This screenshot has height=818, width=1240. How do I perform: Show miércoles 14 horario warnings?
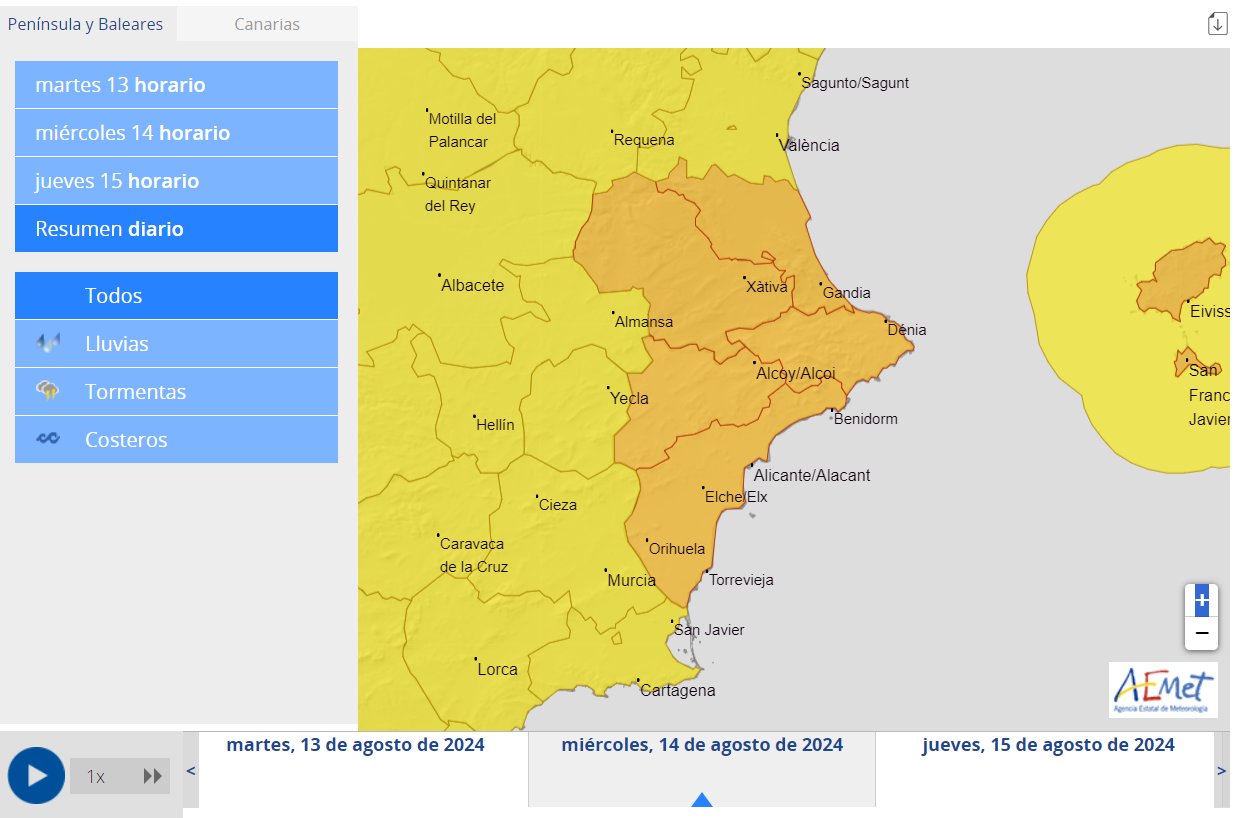[x=176, y=133]
